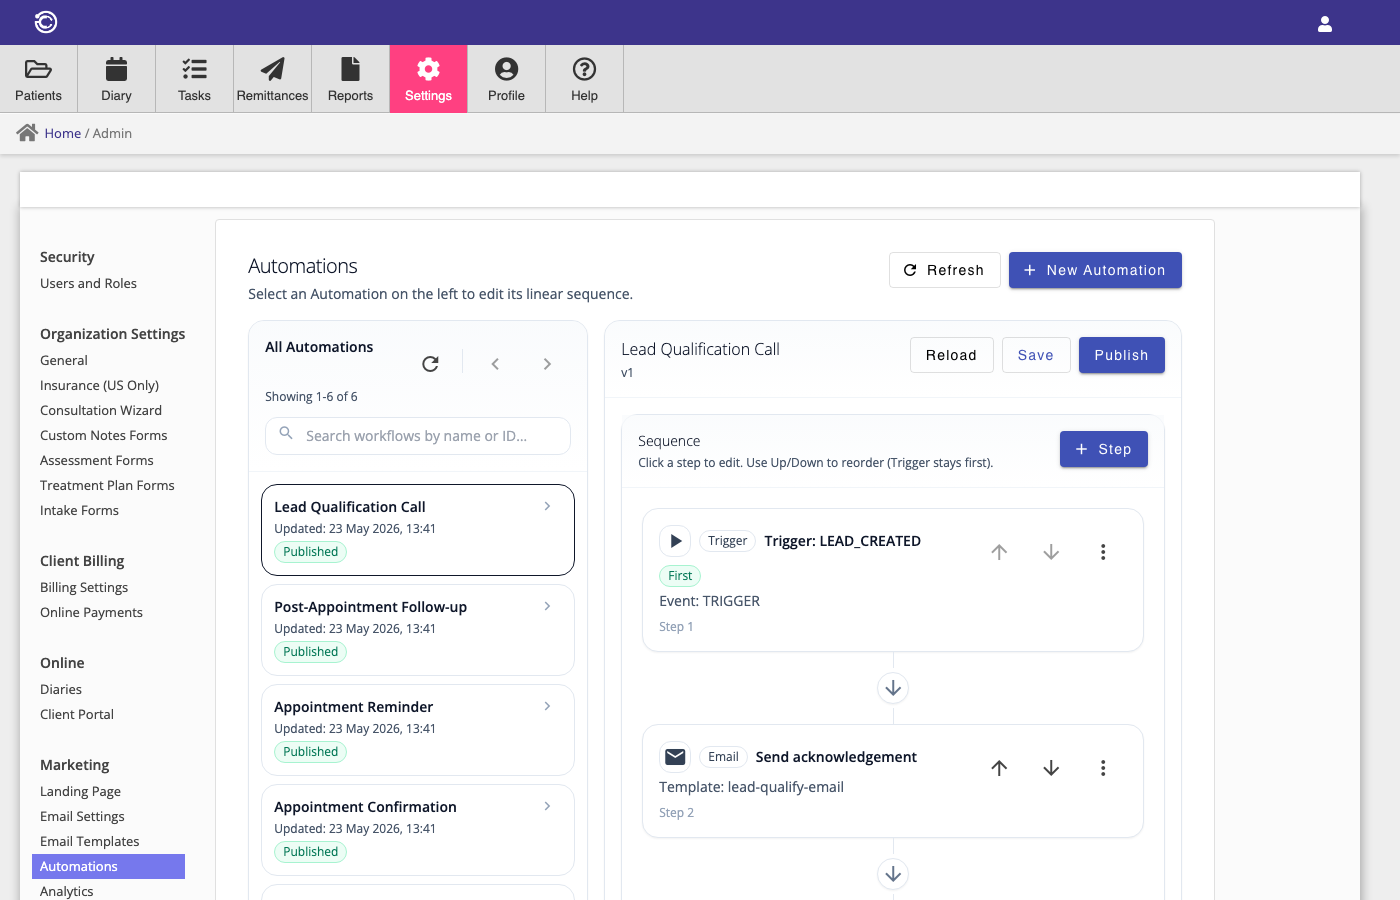The image size is (1400, 900).
Task: Go to next automations page
Action: pos(547,364)
